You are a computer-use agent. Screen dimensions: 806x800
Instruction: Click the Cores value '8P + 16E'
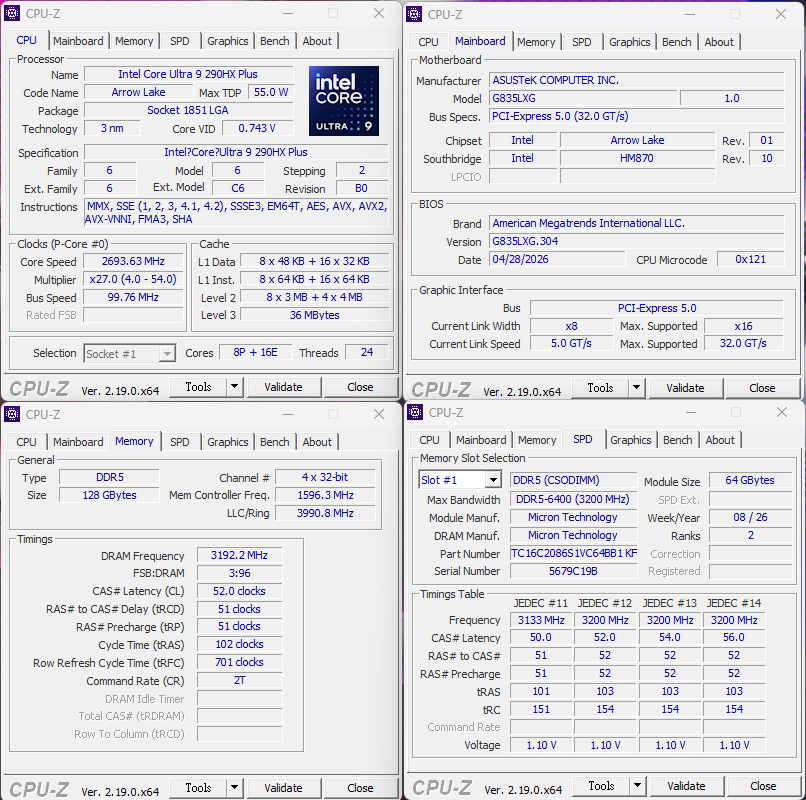[255, 352]
